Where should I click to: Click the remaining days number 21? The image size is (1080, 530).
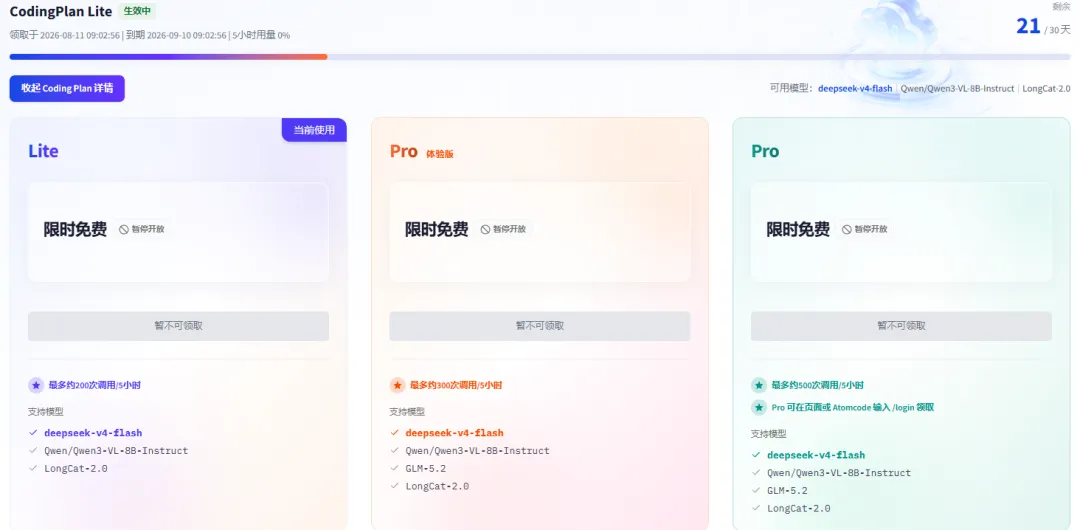1028,26
